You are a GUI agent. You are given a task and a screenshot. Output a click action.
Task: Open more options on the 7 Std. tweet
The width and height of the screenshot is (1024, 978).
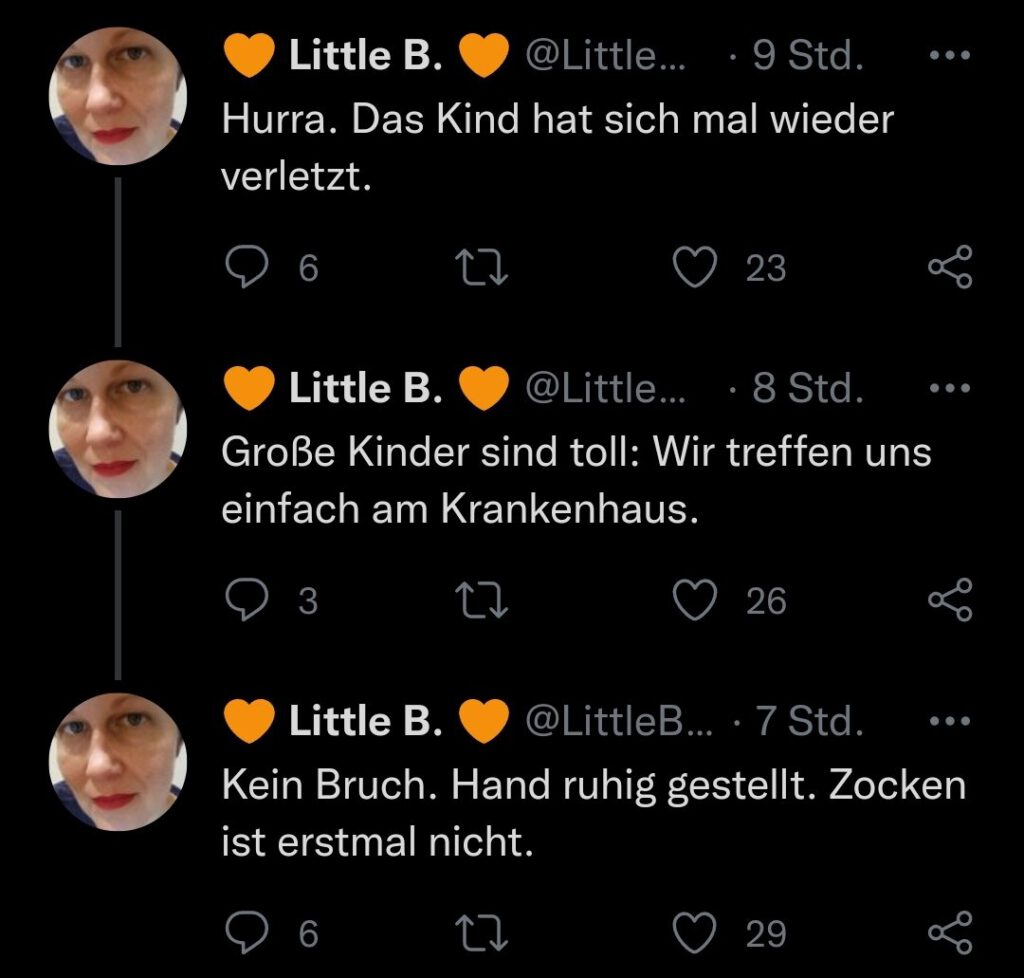point(949,721)
